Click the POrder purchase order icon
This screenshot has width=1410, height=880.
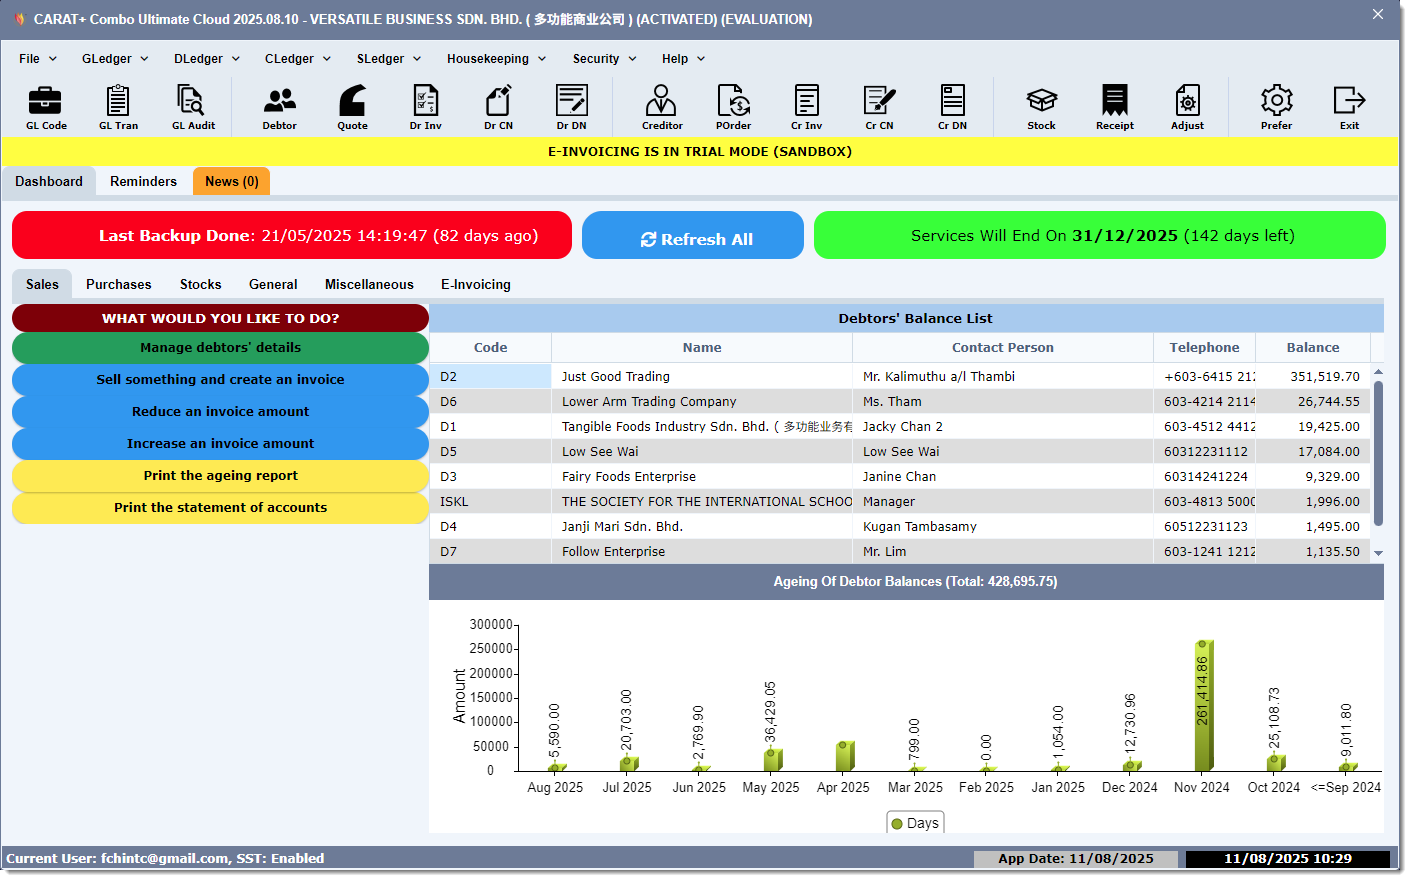pos(733,107)
